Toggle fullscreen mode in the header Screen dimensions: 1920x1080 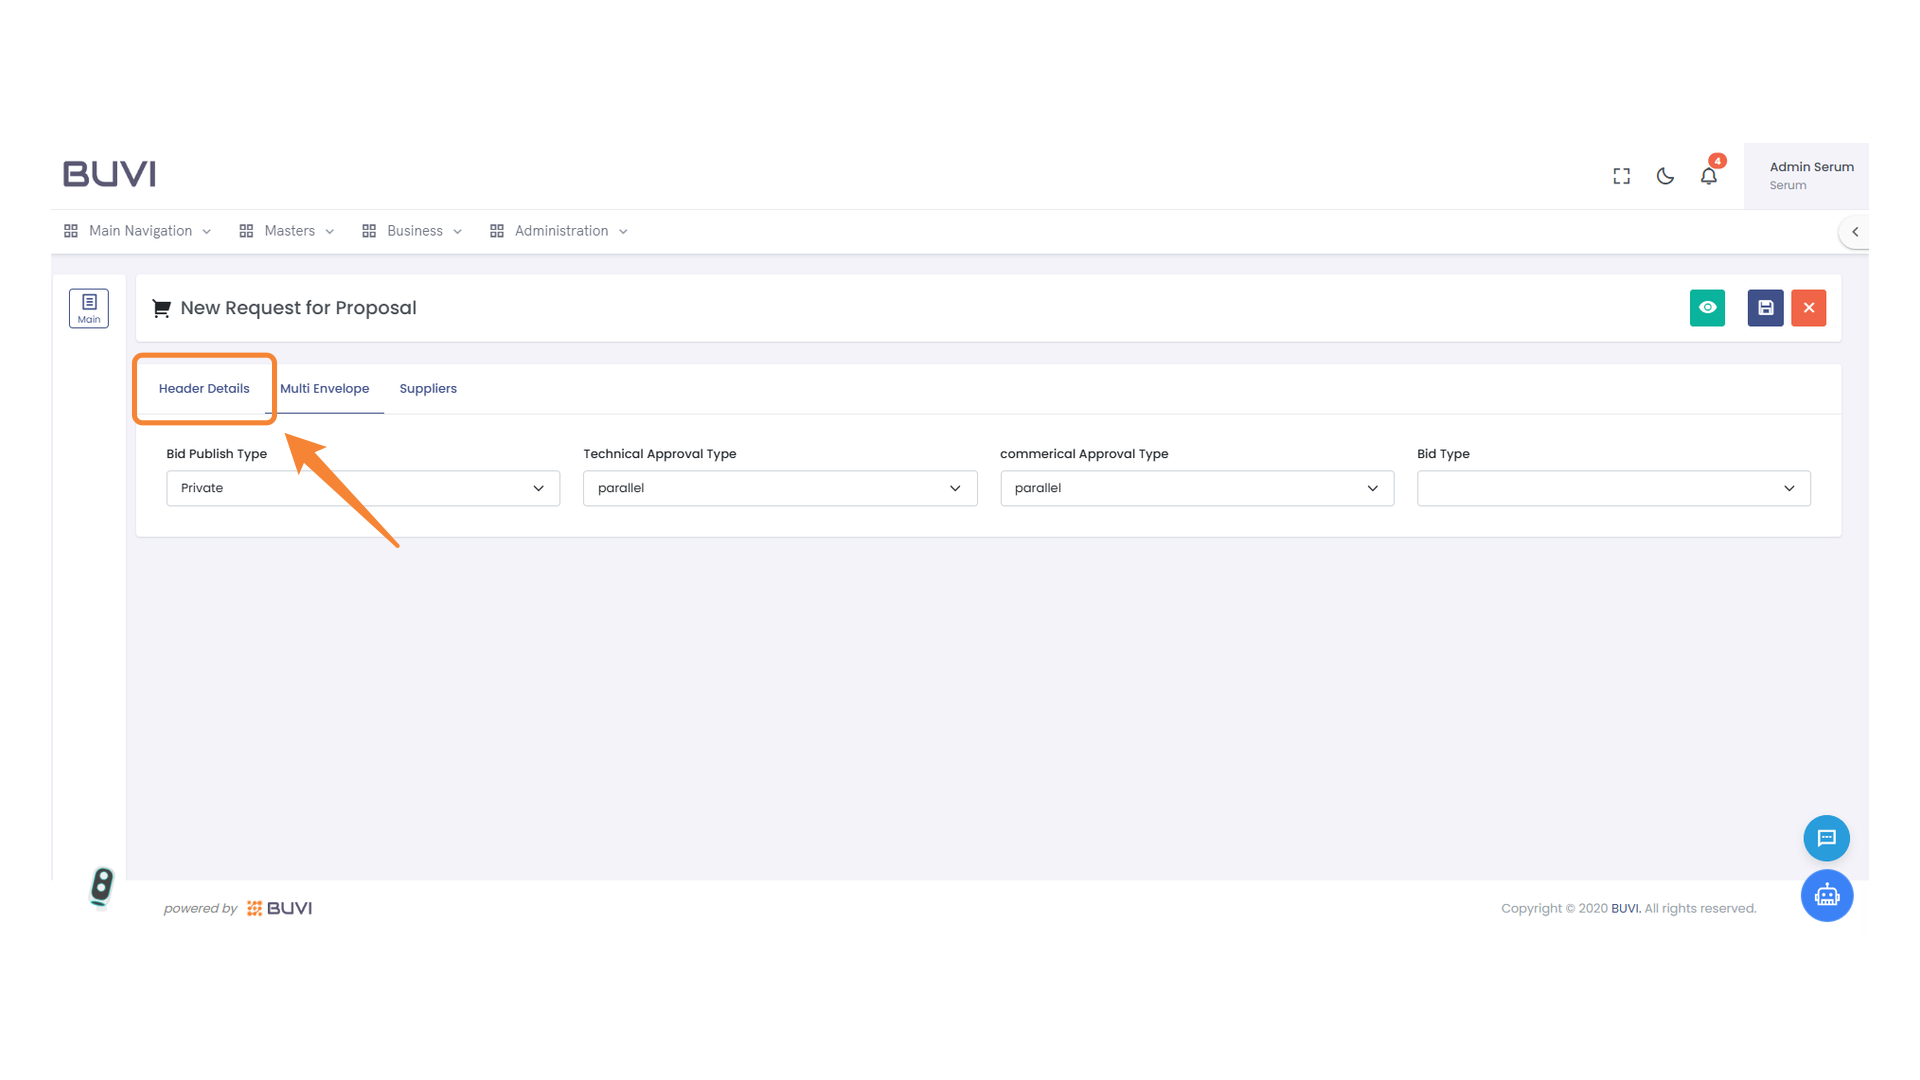[1621, 175]
